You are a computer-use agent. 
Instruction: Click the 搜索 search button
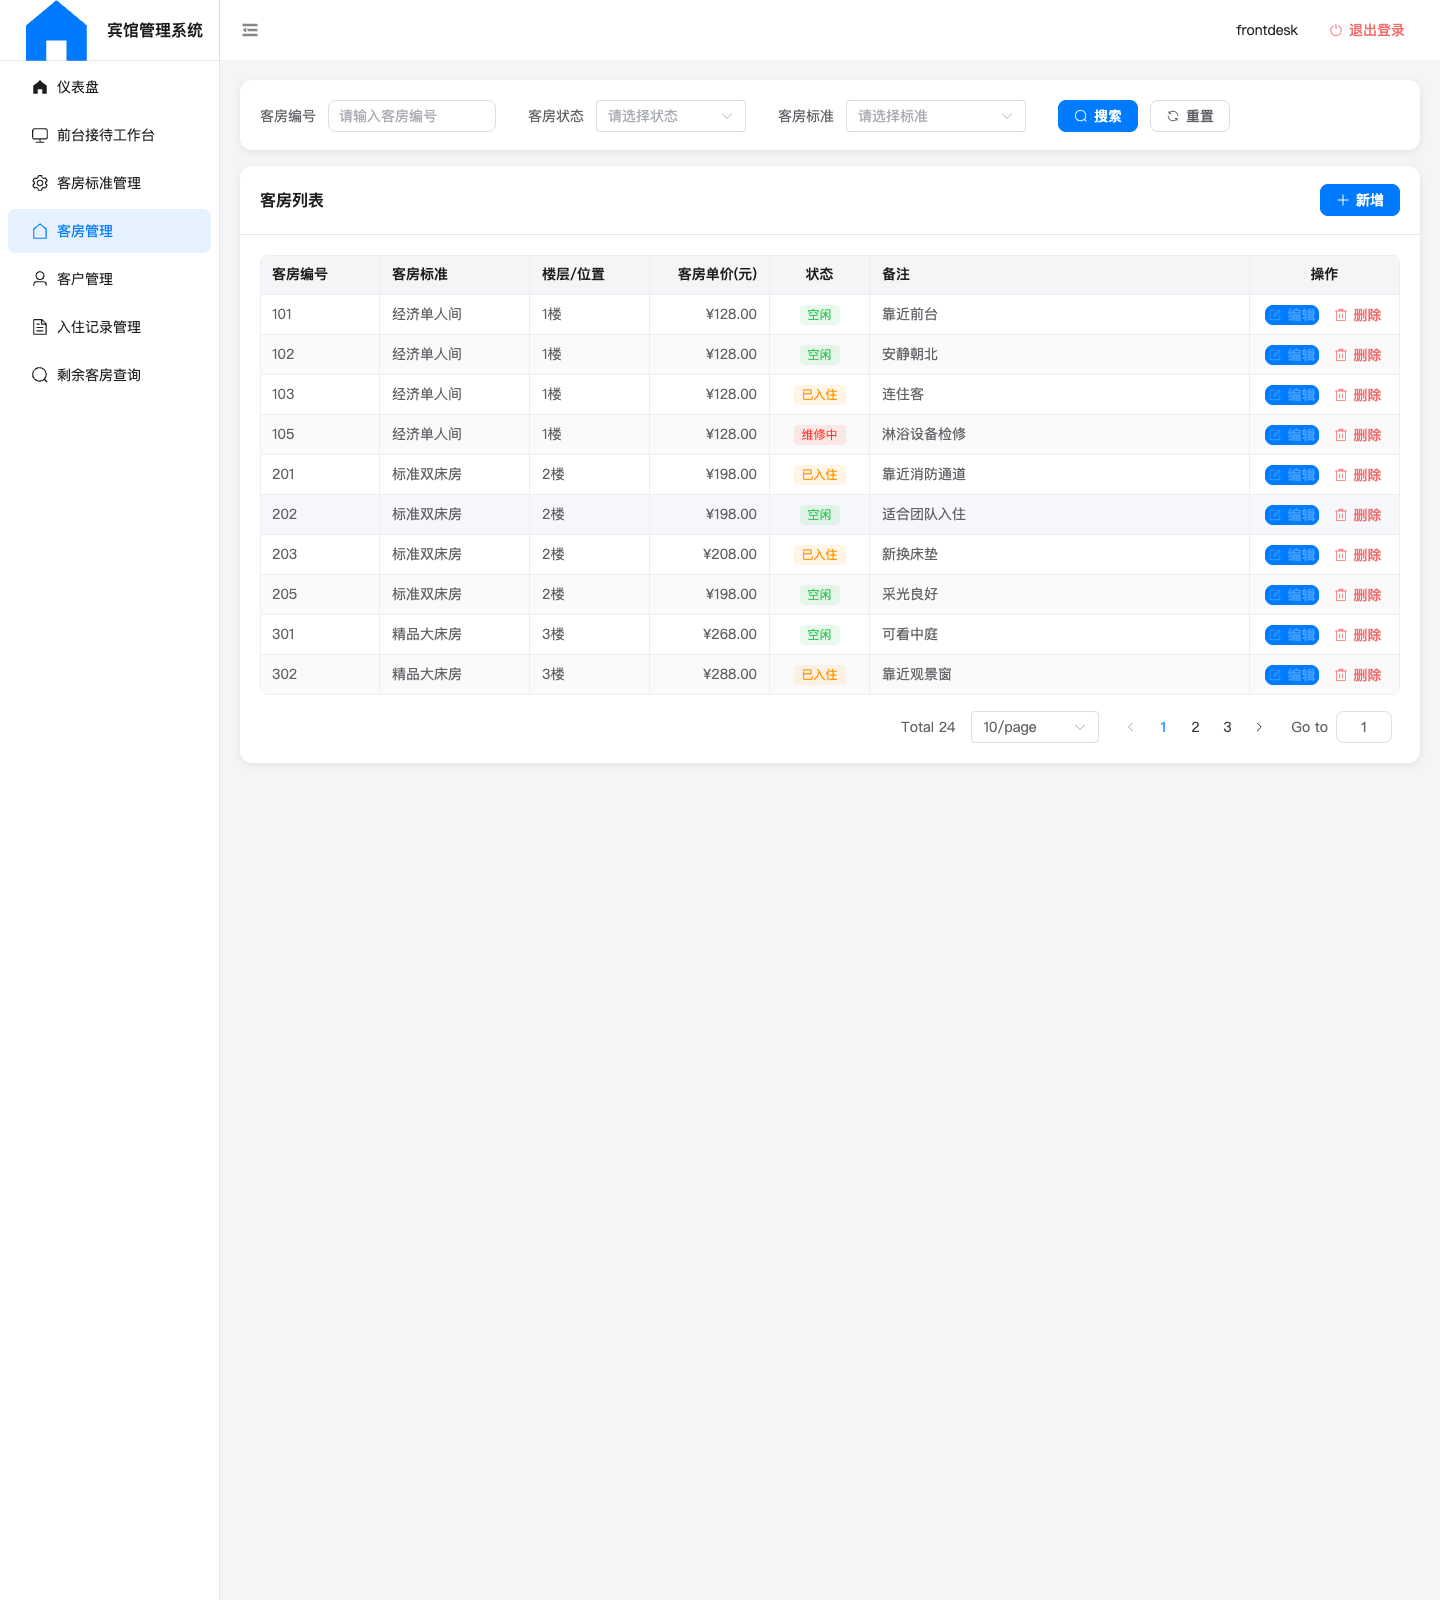click(1098, 116)
